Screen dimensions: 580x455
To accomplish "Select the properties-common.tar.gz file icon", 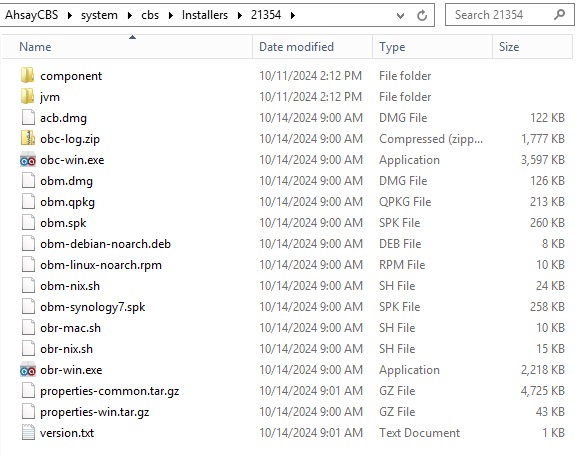I will (28, 391).
